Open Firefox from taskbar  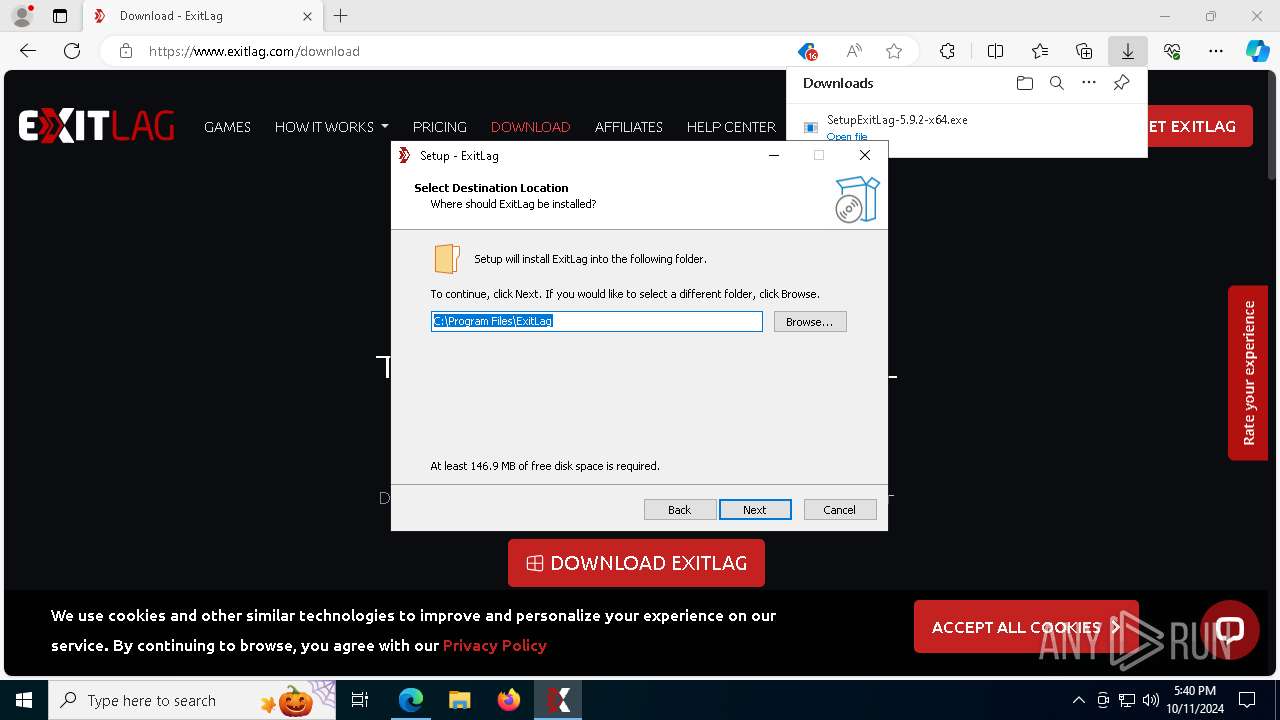point(509,700)
